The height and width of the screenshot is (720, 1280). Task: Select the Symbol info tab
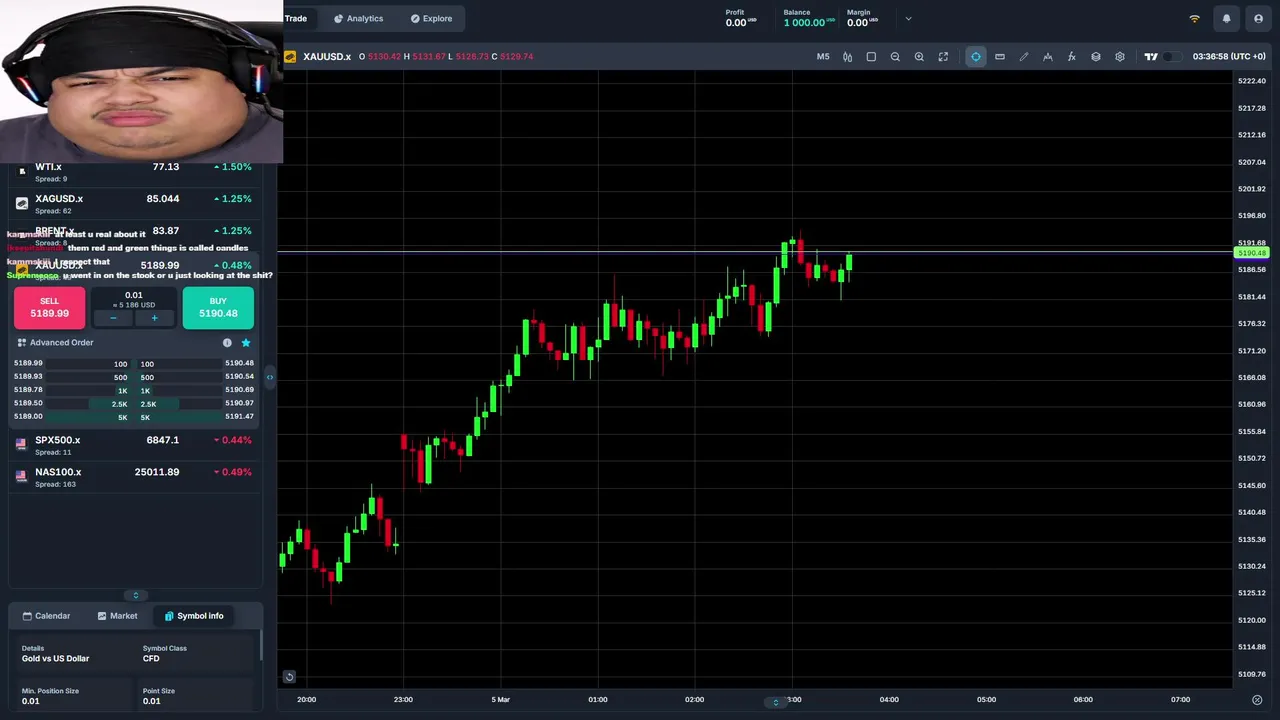point(194,616)
